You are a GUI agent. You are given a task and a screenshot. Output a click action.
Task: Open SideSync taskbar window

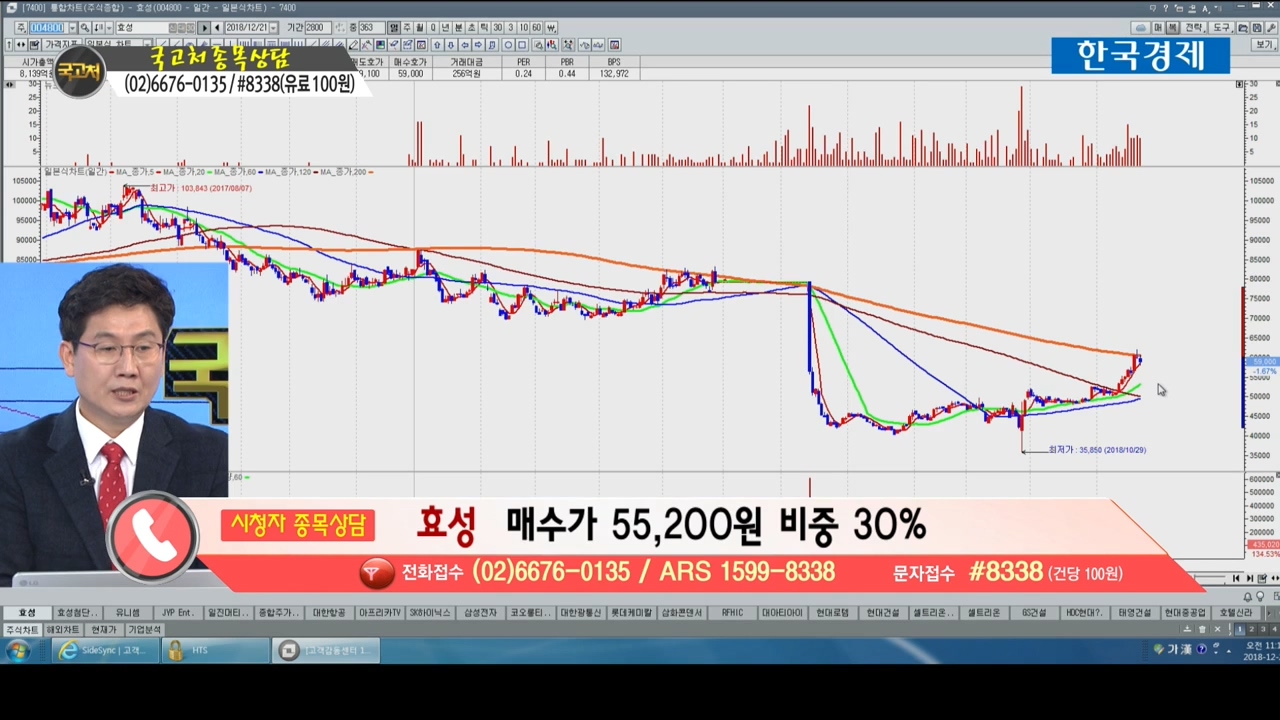[105, 650]
